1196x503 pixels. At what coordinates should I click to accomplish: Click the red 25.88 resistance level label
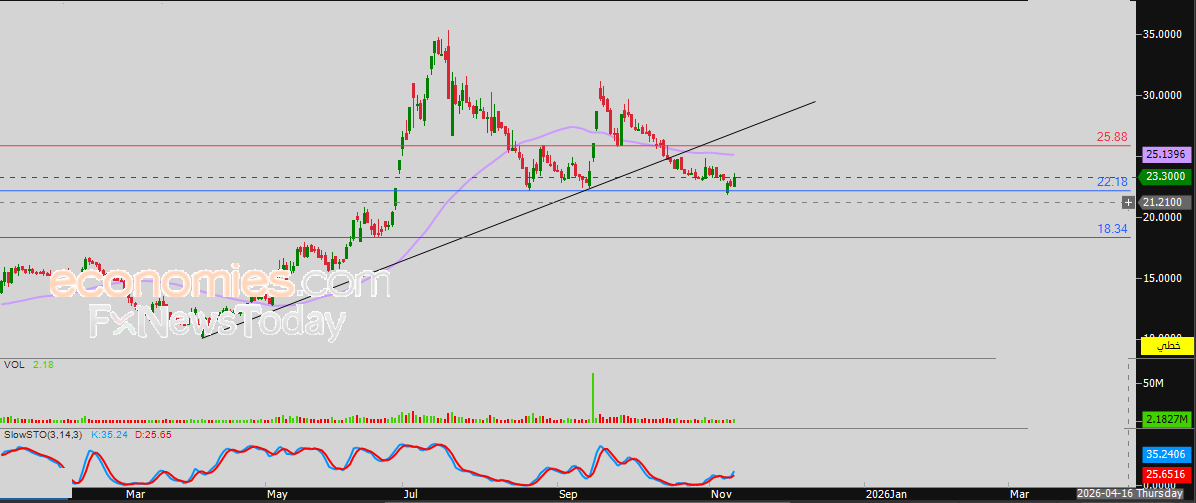tap(1112, 136)
